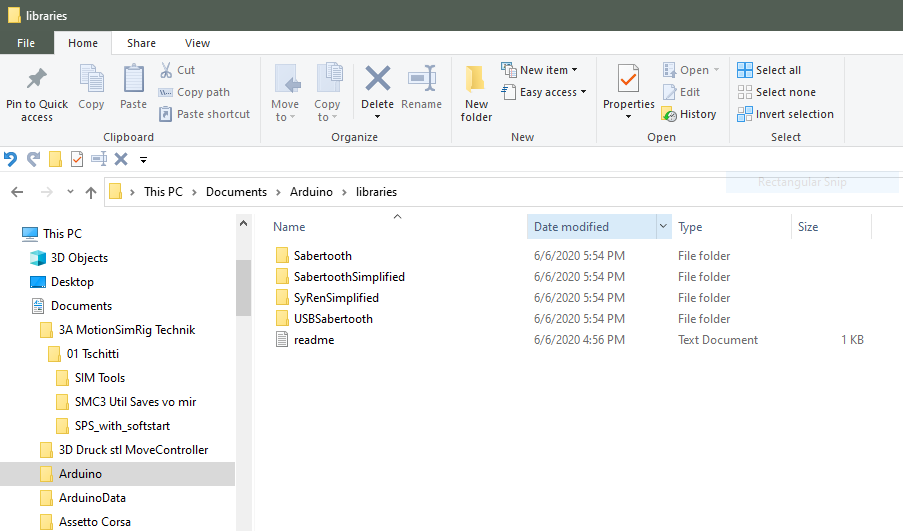The height and width of the screenshot is (531, 903).
Task: Go up one folder level
Action: (90, 192)
